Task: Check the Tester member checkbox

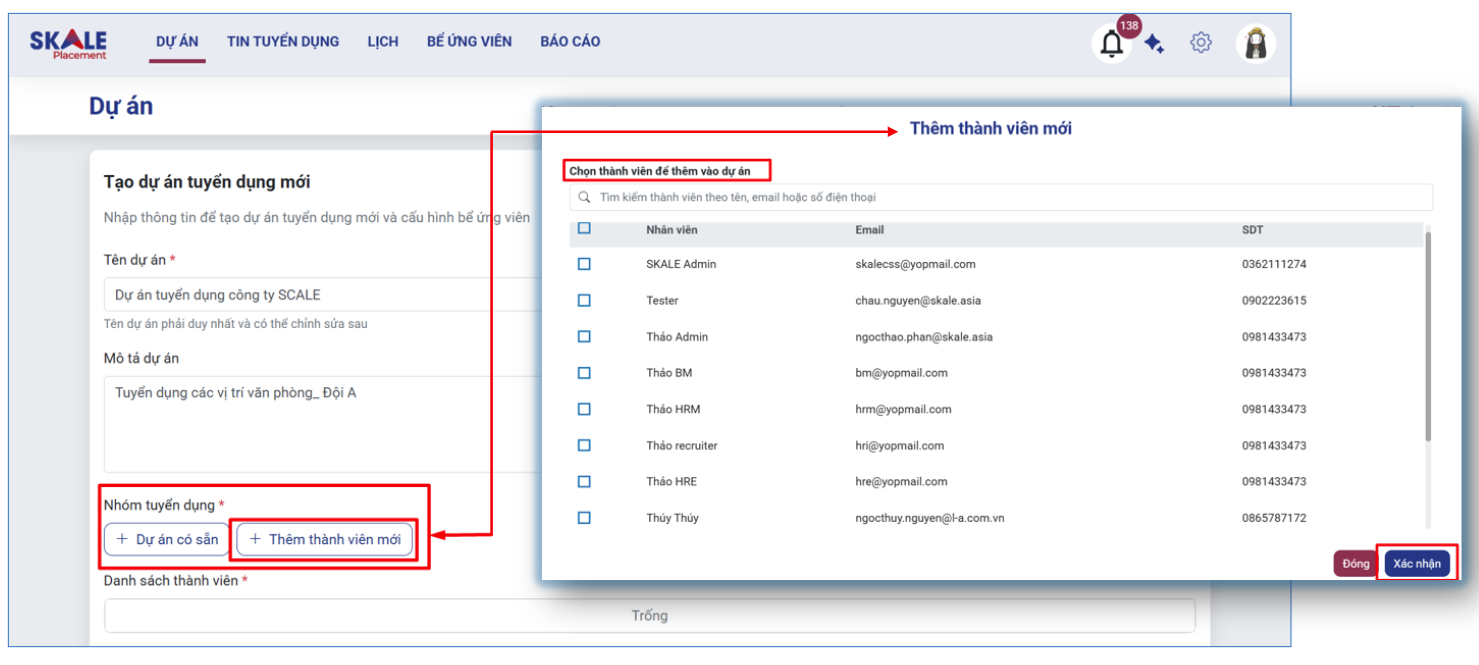Action: (x=584, y=300)
